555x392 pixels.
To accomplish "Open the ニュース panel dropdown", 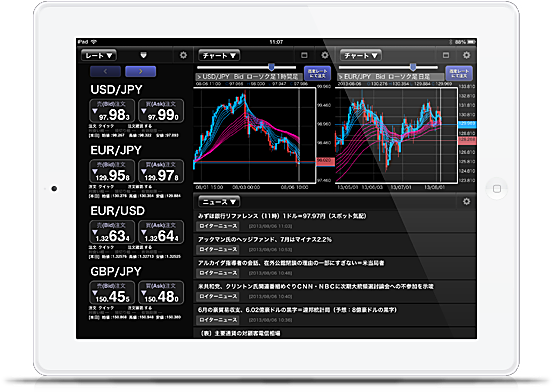I will (219, 202).
